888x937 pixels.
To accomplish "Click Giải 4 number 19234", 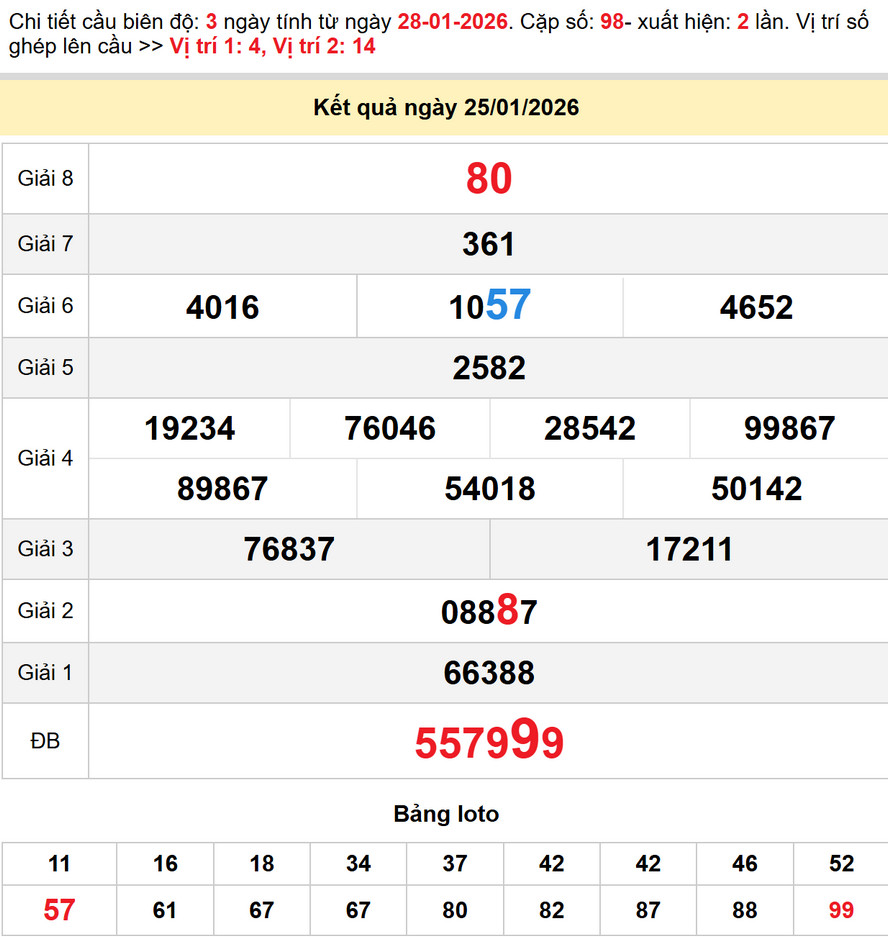I will click(189, 429).
